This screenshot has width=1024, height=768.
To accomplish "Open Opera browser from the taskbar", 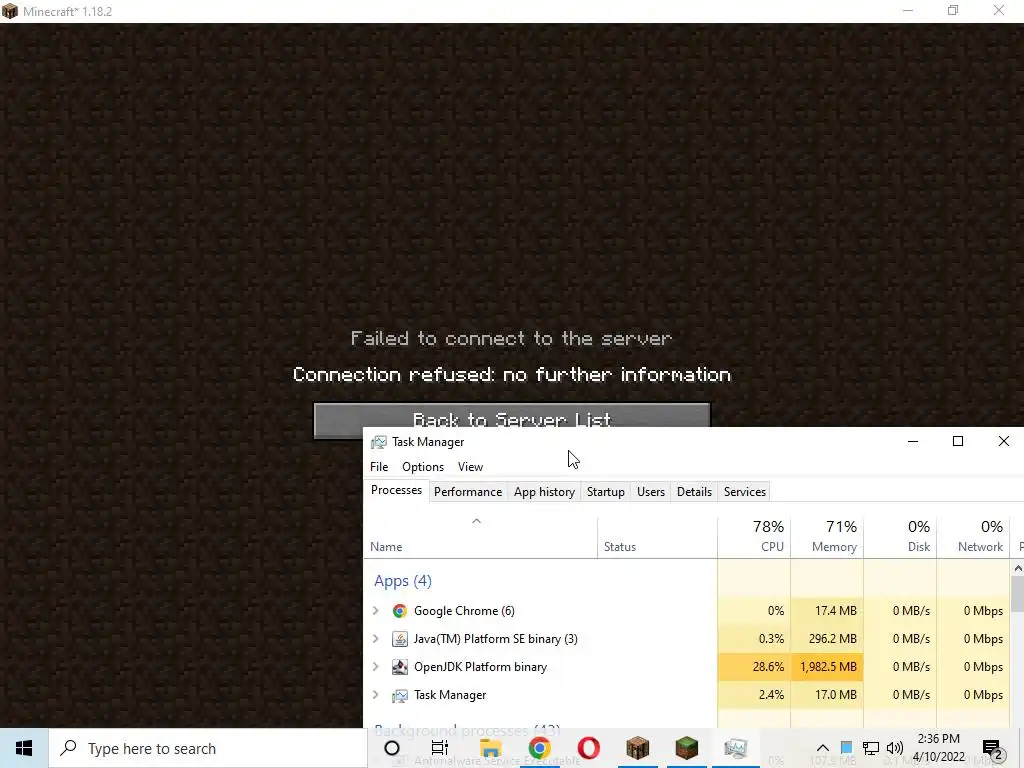I will (x=588, y=748).
